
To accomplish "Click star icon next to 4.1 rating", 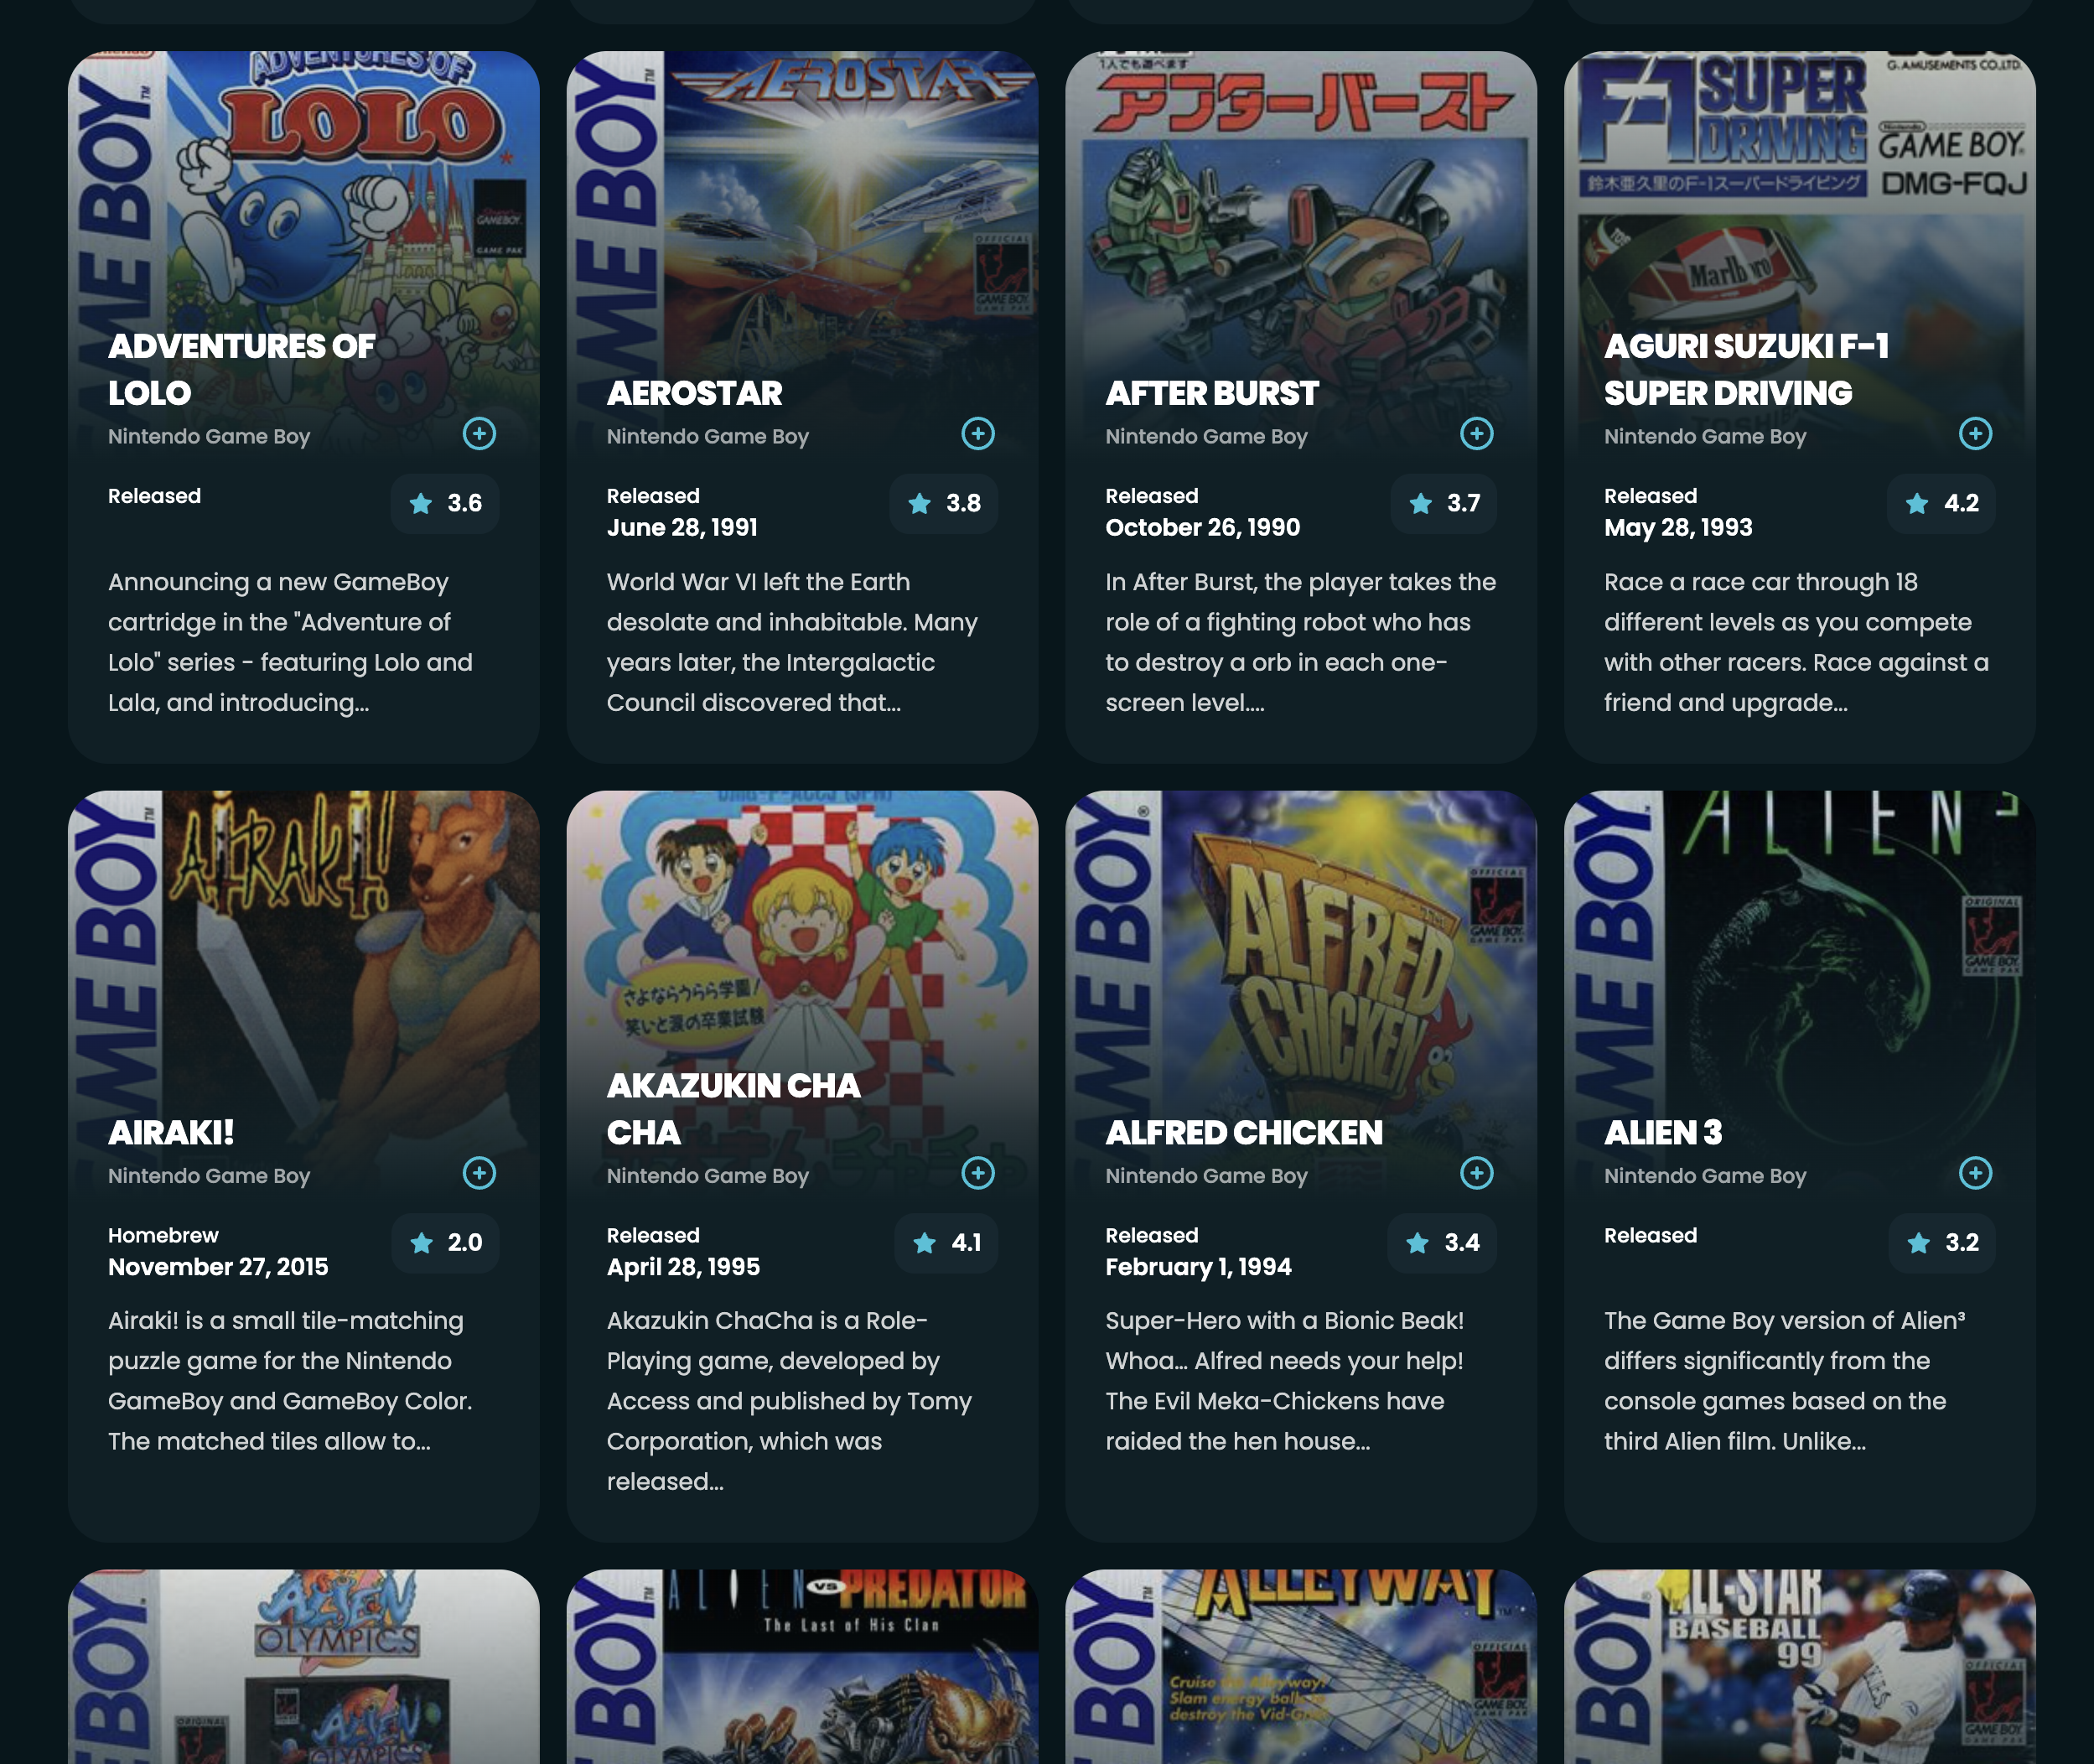I will click(x=924, y=1242).
